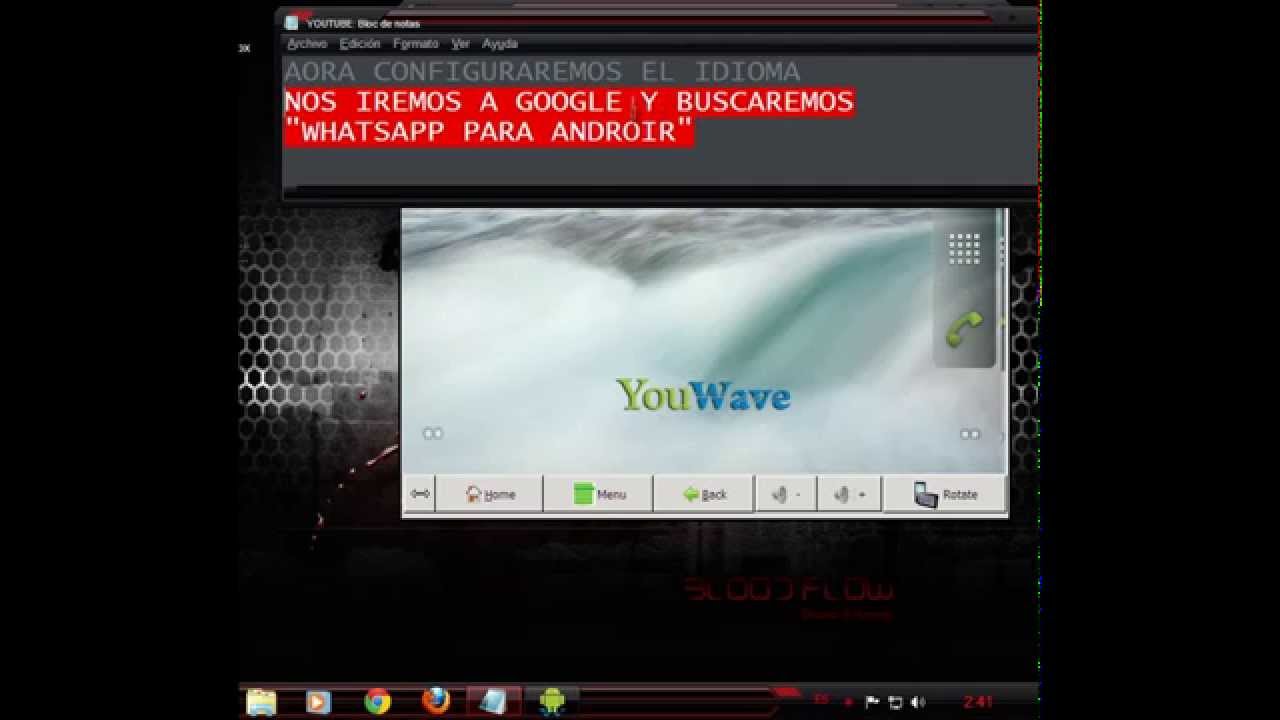Image resolution: width=1280 pixels, height=720 pixels.
Task: Click the Notepad title bar icon
Action: (292, 23)
